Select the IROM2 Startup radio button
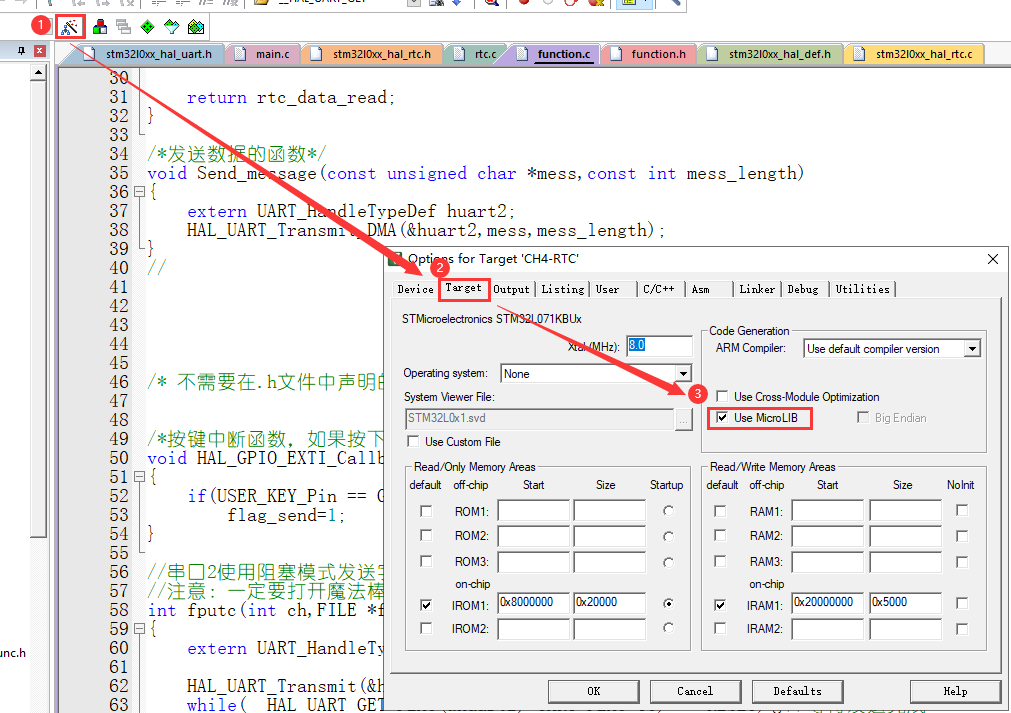Viewport: 1011px width, 713px height. coord(669,628)
